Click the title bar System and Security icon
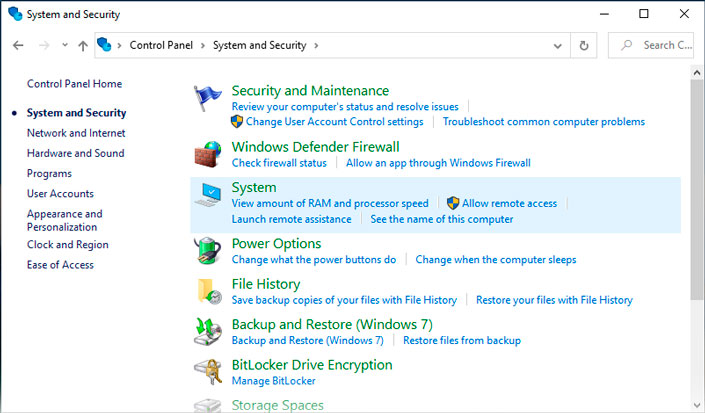 (x=15, y=14)
